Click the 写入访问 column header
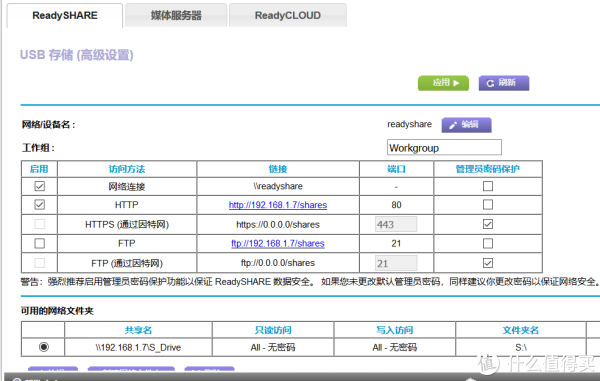 point(395,330)
